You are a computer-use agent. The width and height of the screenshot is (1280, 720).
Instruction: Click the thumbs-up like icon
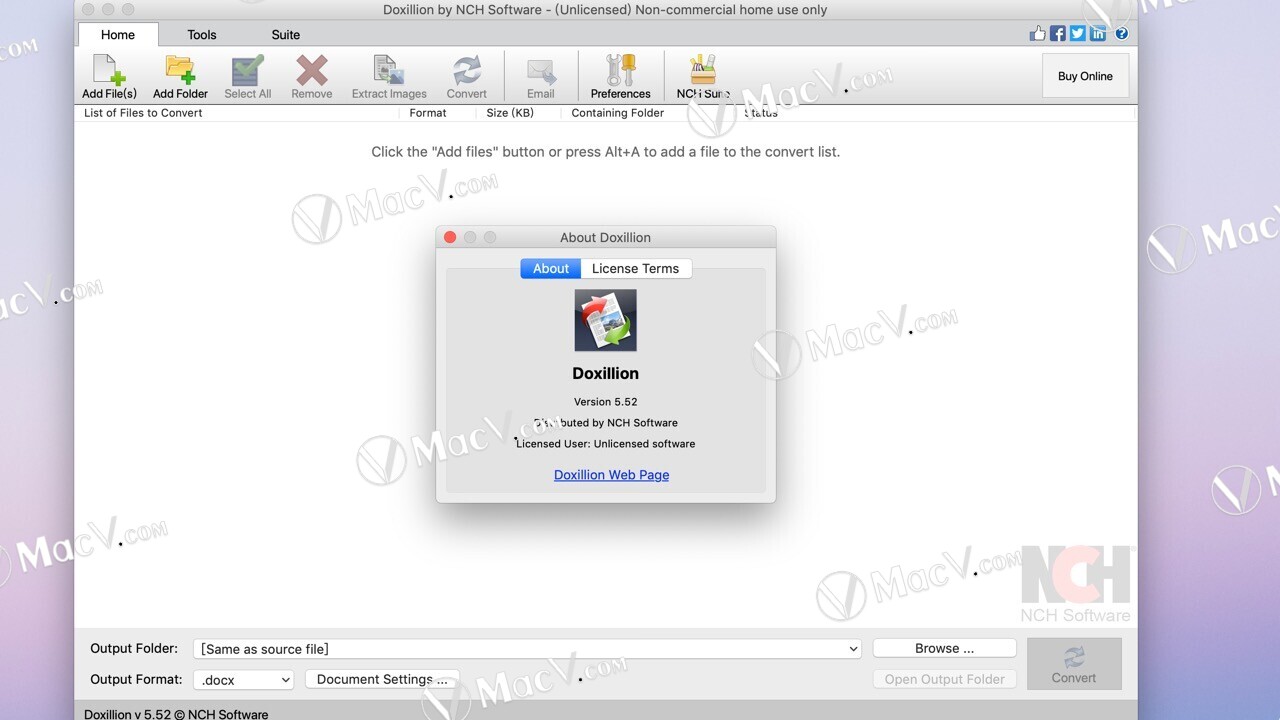(x=1037, y=34)
